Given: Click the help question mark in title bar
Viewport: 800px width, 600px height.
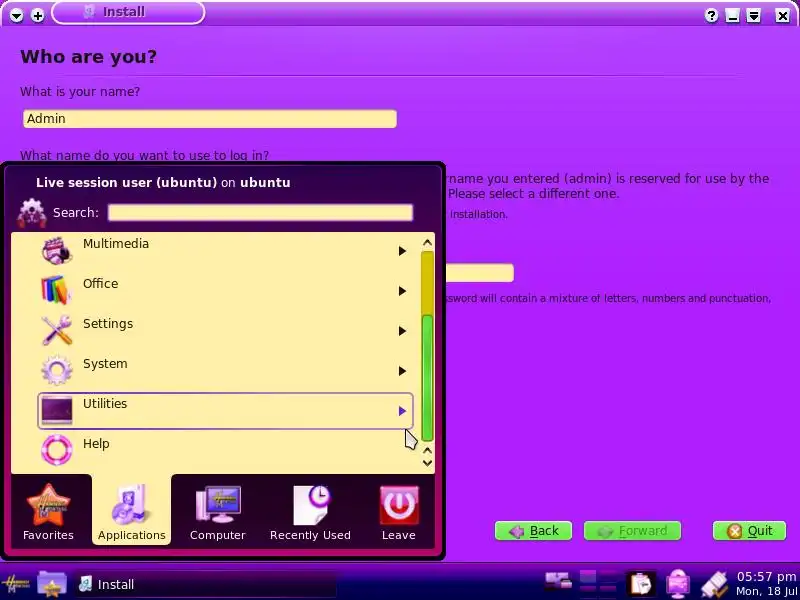Looking at the screenshot, I should [x=711, y=15].
